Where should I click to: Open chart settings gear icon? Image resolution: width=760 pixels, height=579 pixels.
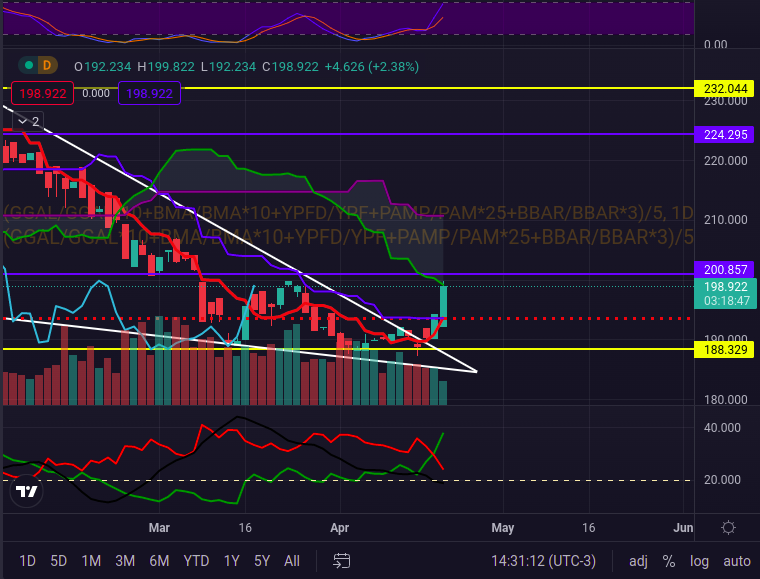click(x=728, y=528)
